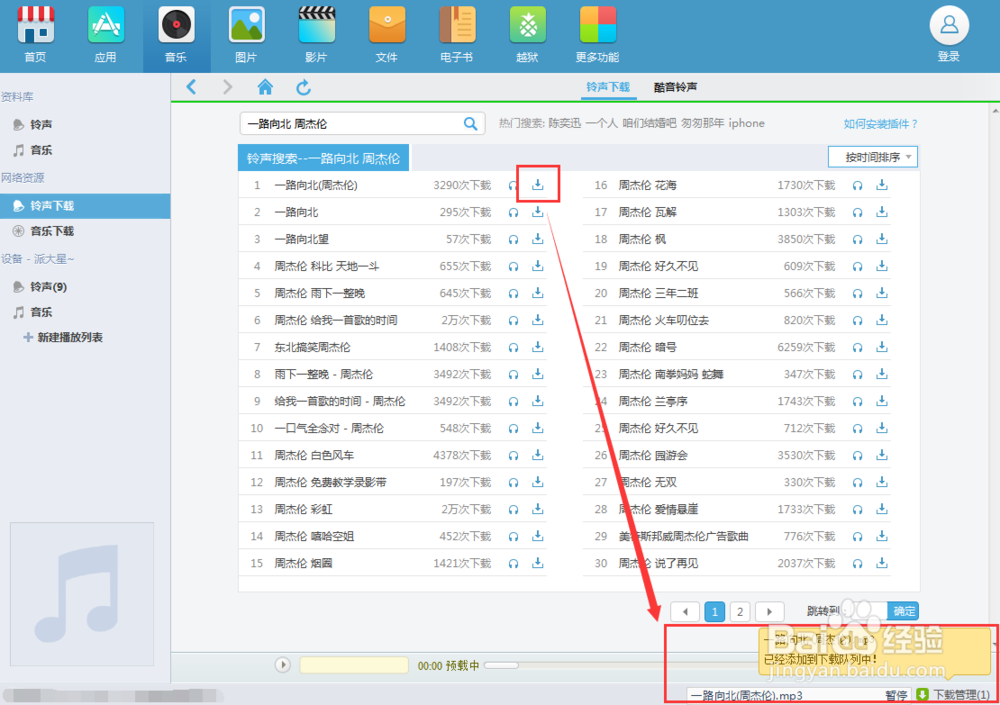Click the home icon in navigation bar
Screen dimensions: 1000x705
coord(265,87)
